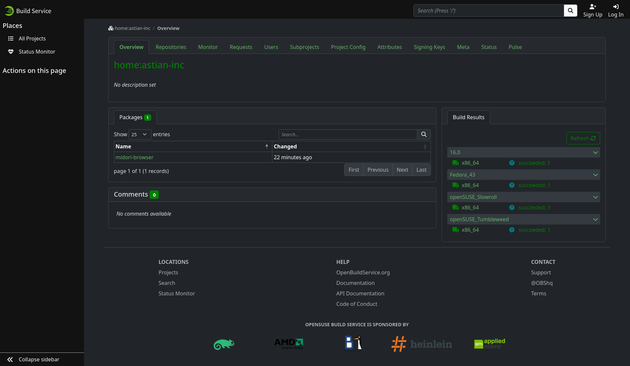
Task: Click the B1 penguin sponsor logo
Action: click(x=354, y=343)
